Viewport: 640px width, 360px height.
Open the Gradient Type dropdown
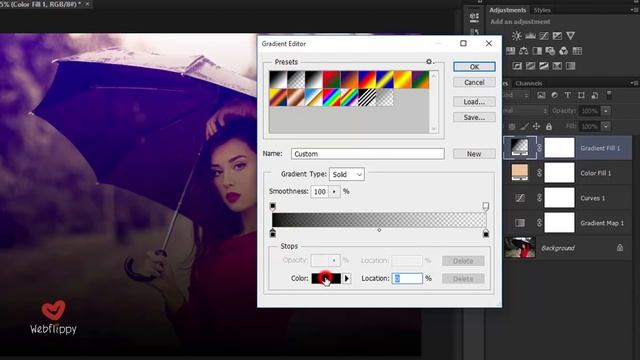[x=347, y=174]
